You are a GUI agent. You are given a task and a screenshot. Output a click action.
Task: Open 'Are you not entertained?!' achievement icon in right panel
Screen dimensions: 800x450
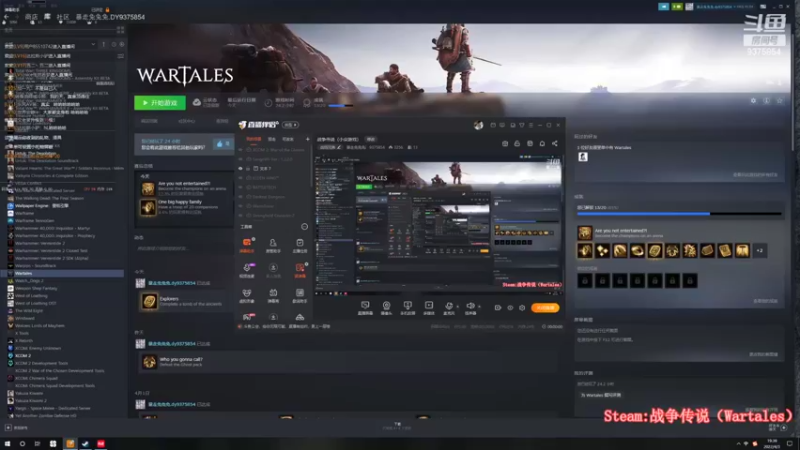click(x=585, y=233)
